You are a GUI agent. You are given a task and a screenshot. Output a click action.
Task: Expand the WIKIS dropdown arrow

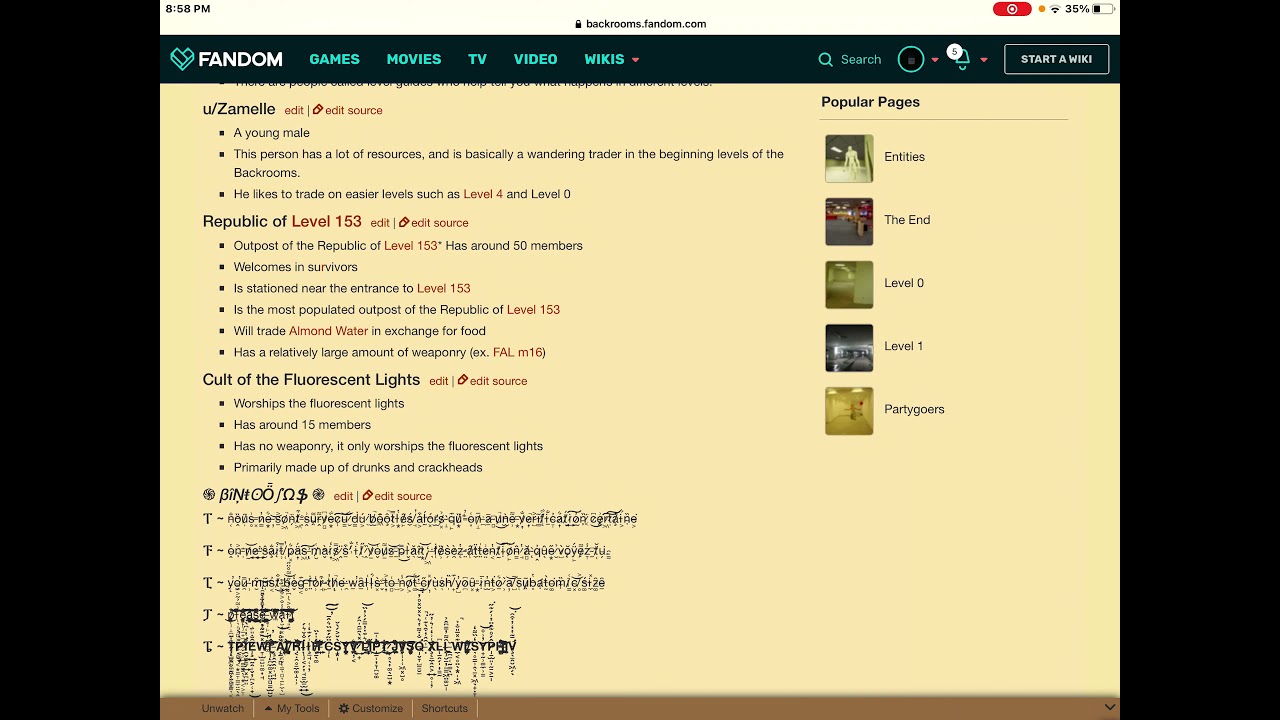point(635,60)
